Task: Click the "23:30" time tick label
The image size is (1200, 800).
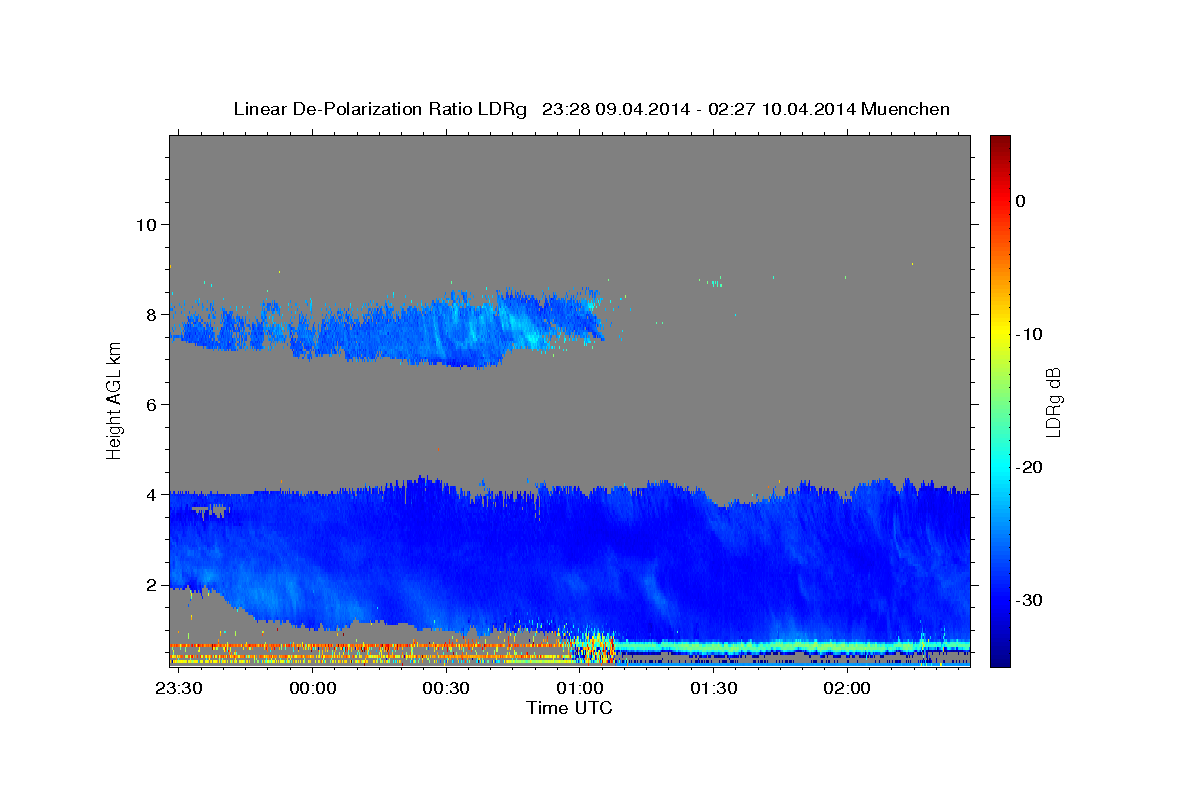Action: (181, 689)
